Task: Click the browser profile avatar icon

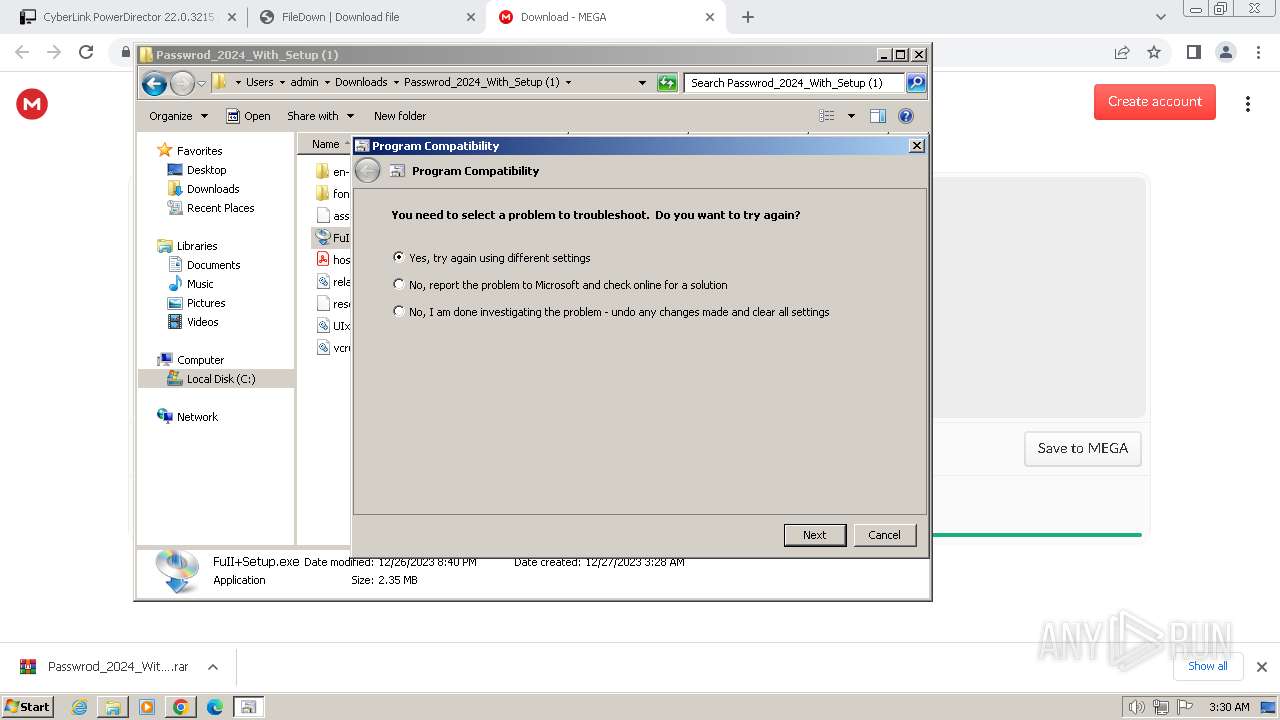Action: tap(1225, 52)
